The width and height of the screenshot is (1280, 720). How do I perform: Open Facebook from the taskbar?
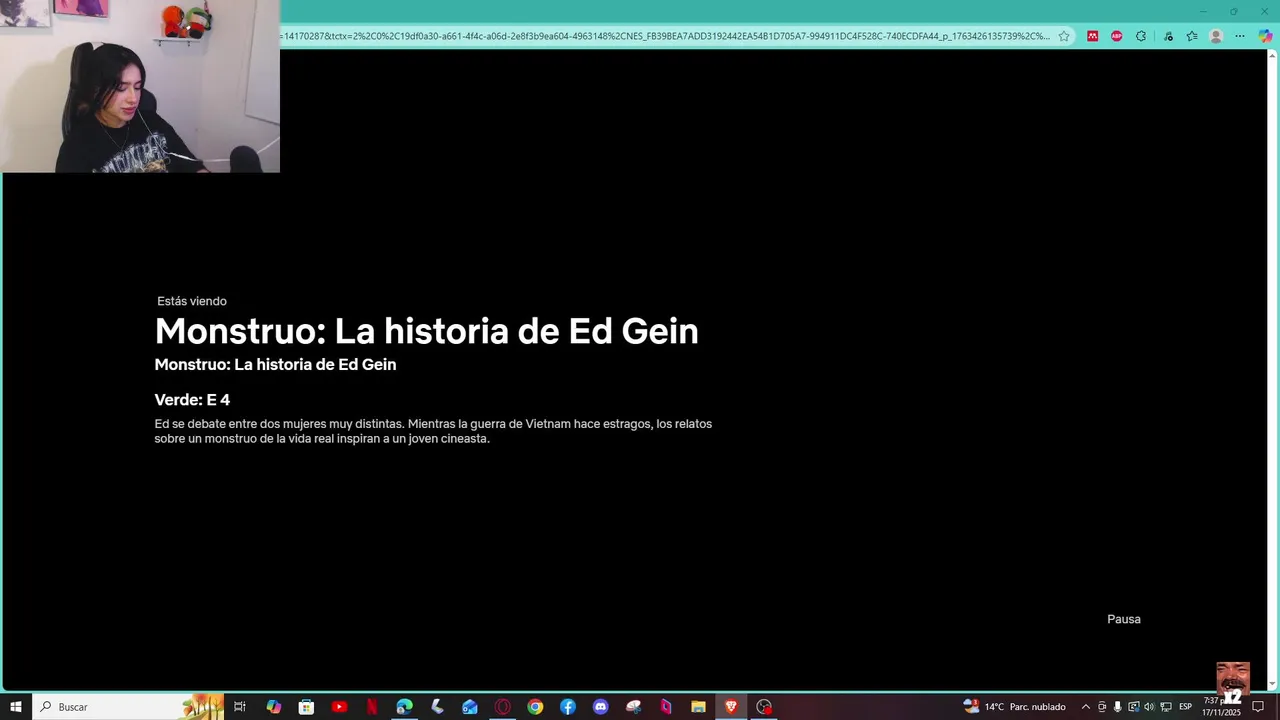point(568,707)
